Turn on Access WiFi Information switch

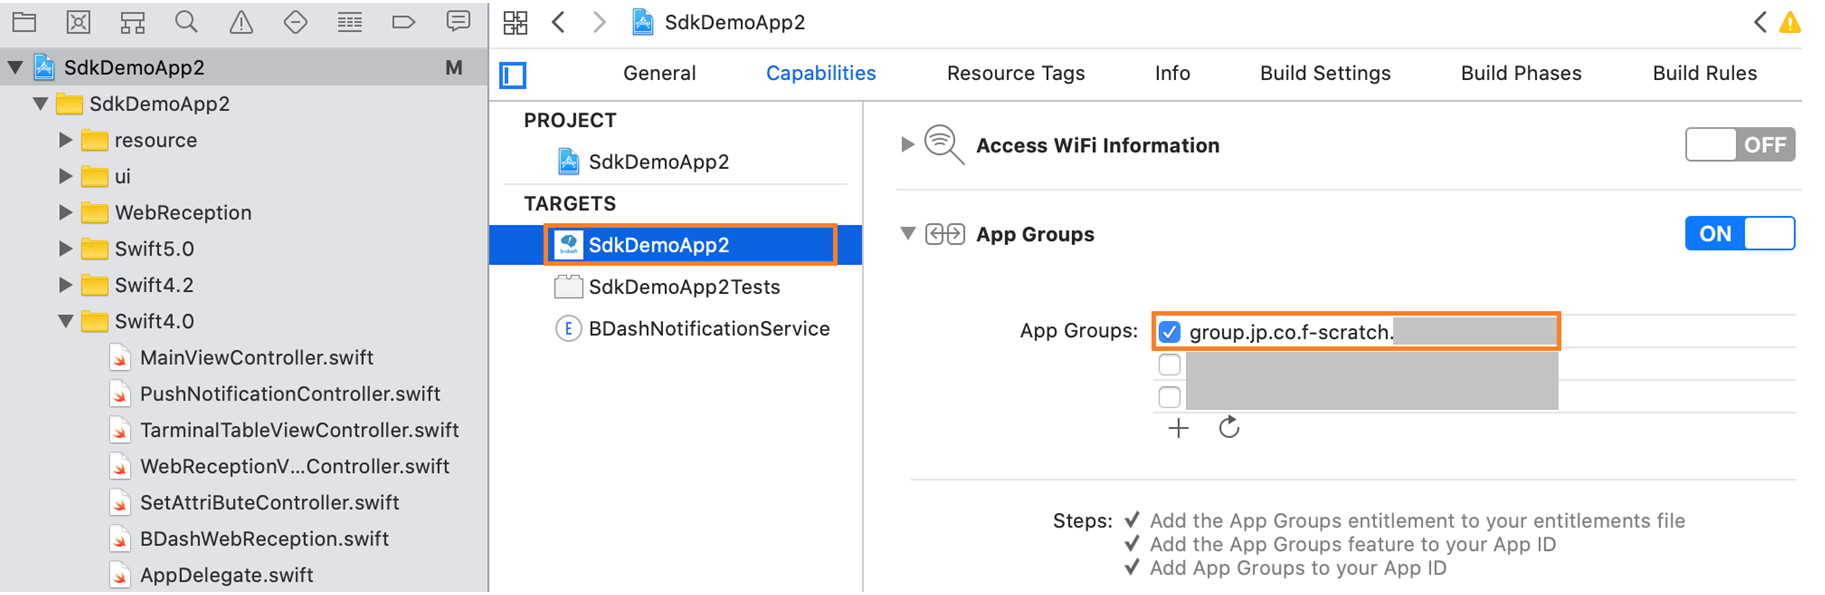point(1740,145)
